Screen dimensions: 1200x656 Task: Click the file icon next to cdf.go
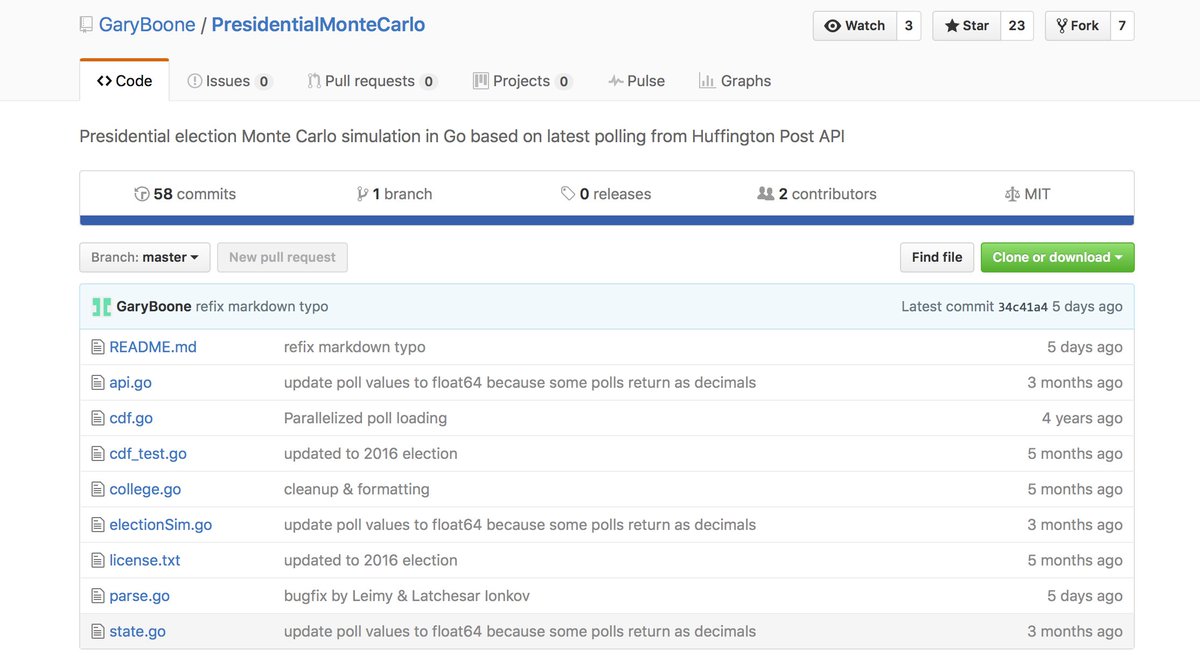[x=98, y=418]
